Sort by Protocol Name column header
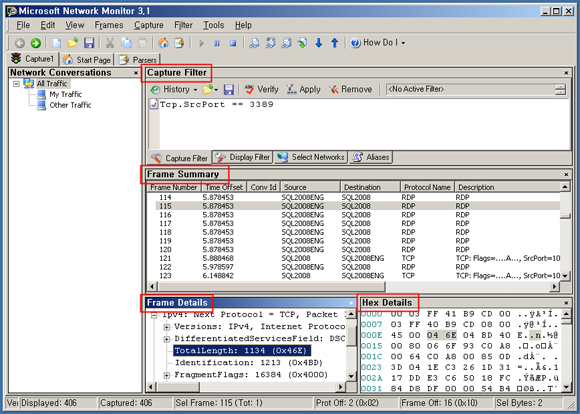Viewport: 580px width, 414px height. [x=427, y=187]
